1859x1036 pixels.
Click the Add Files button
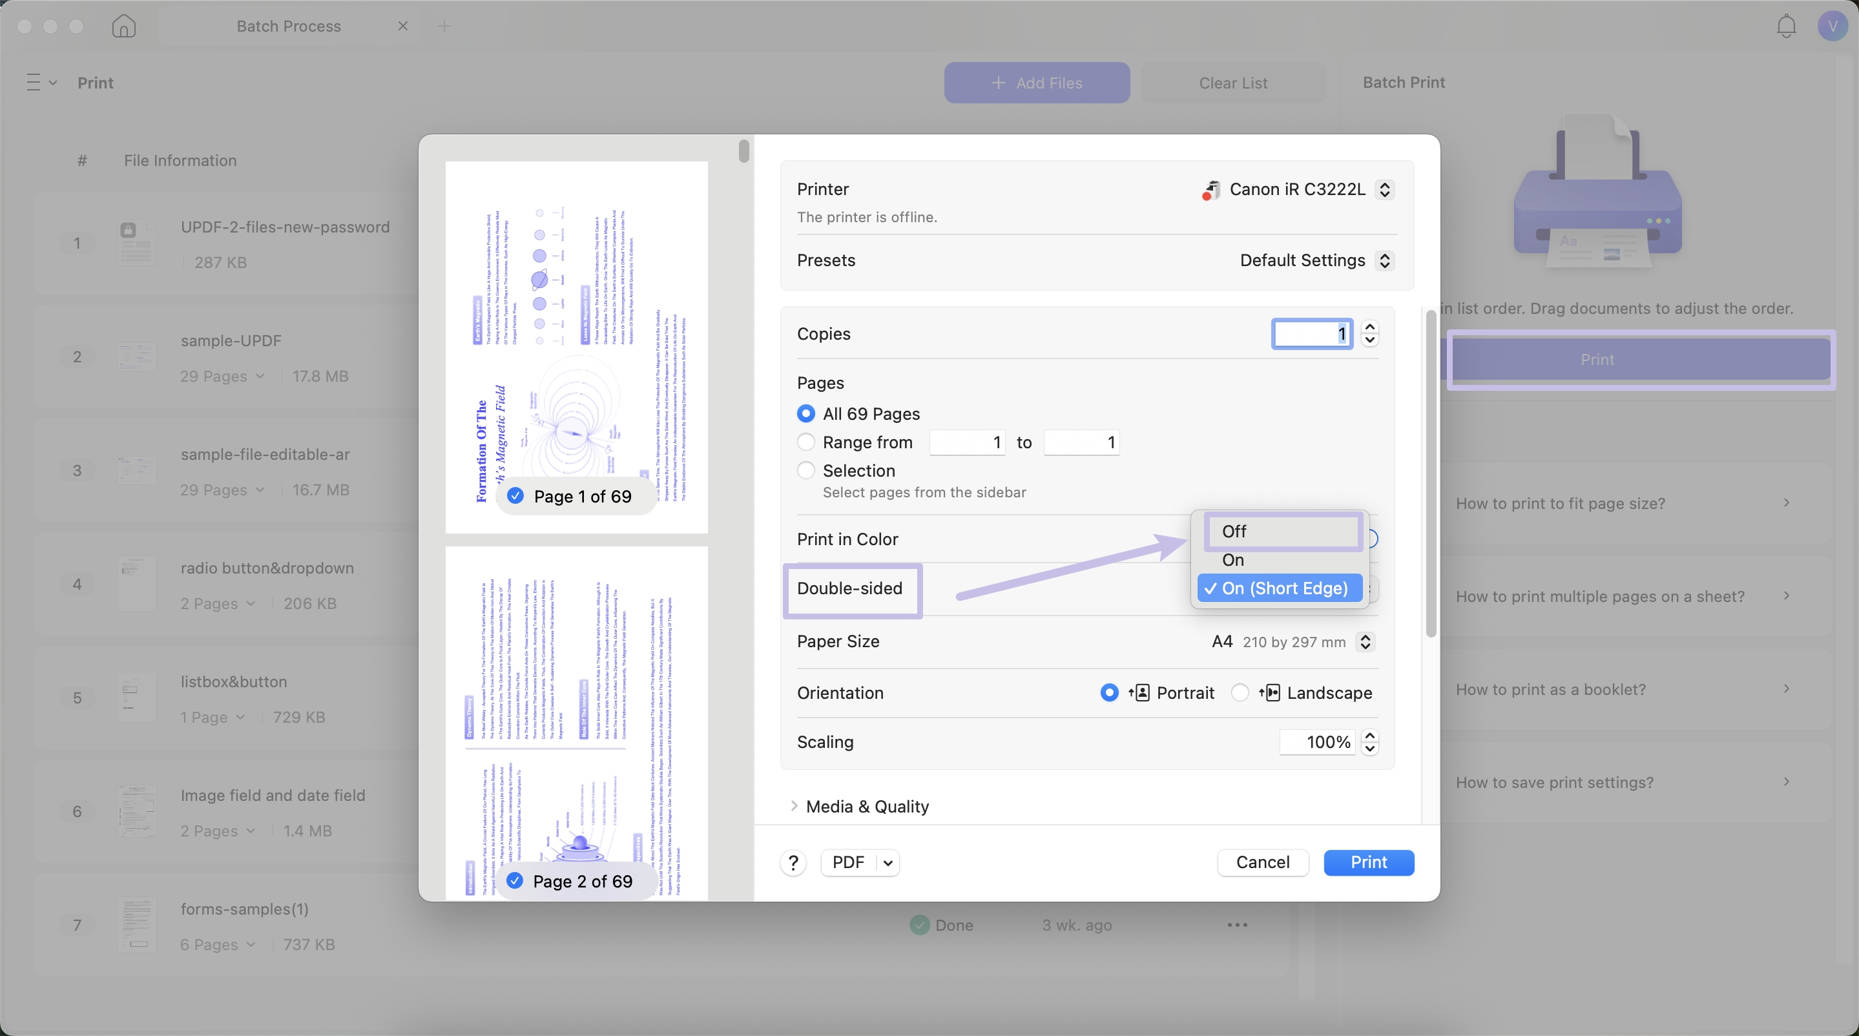(1037, 83)
